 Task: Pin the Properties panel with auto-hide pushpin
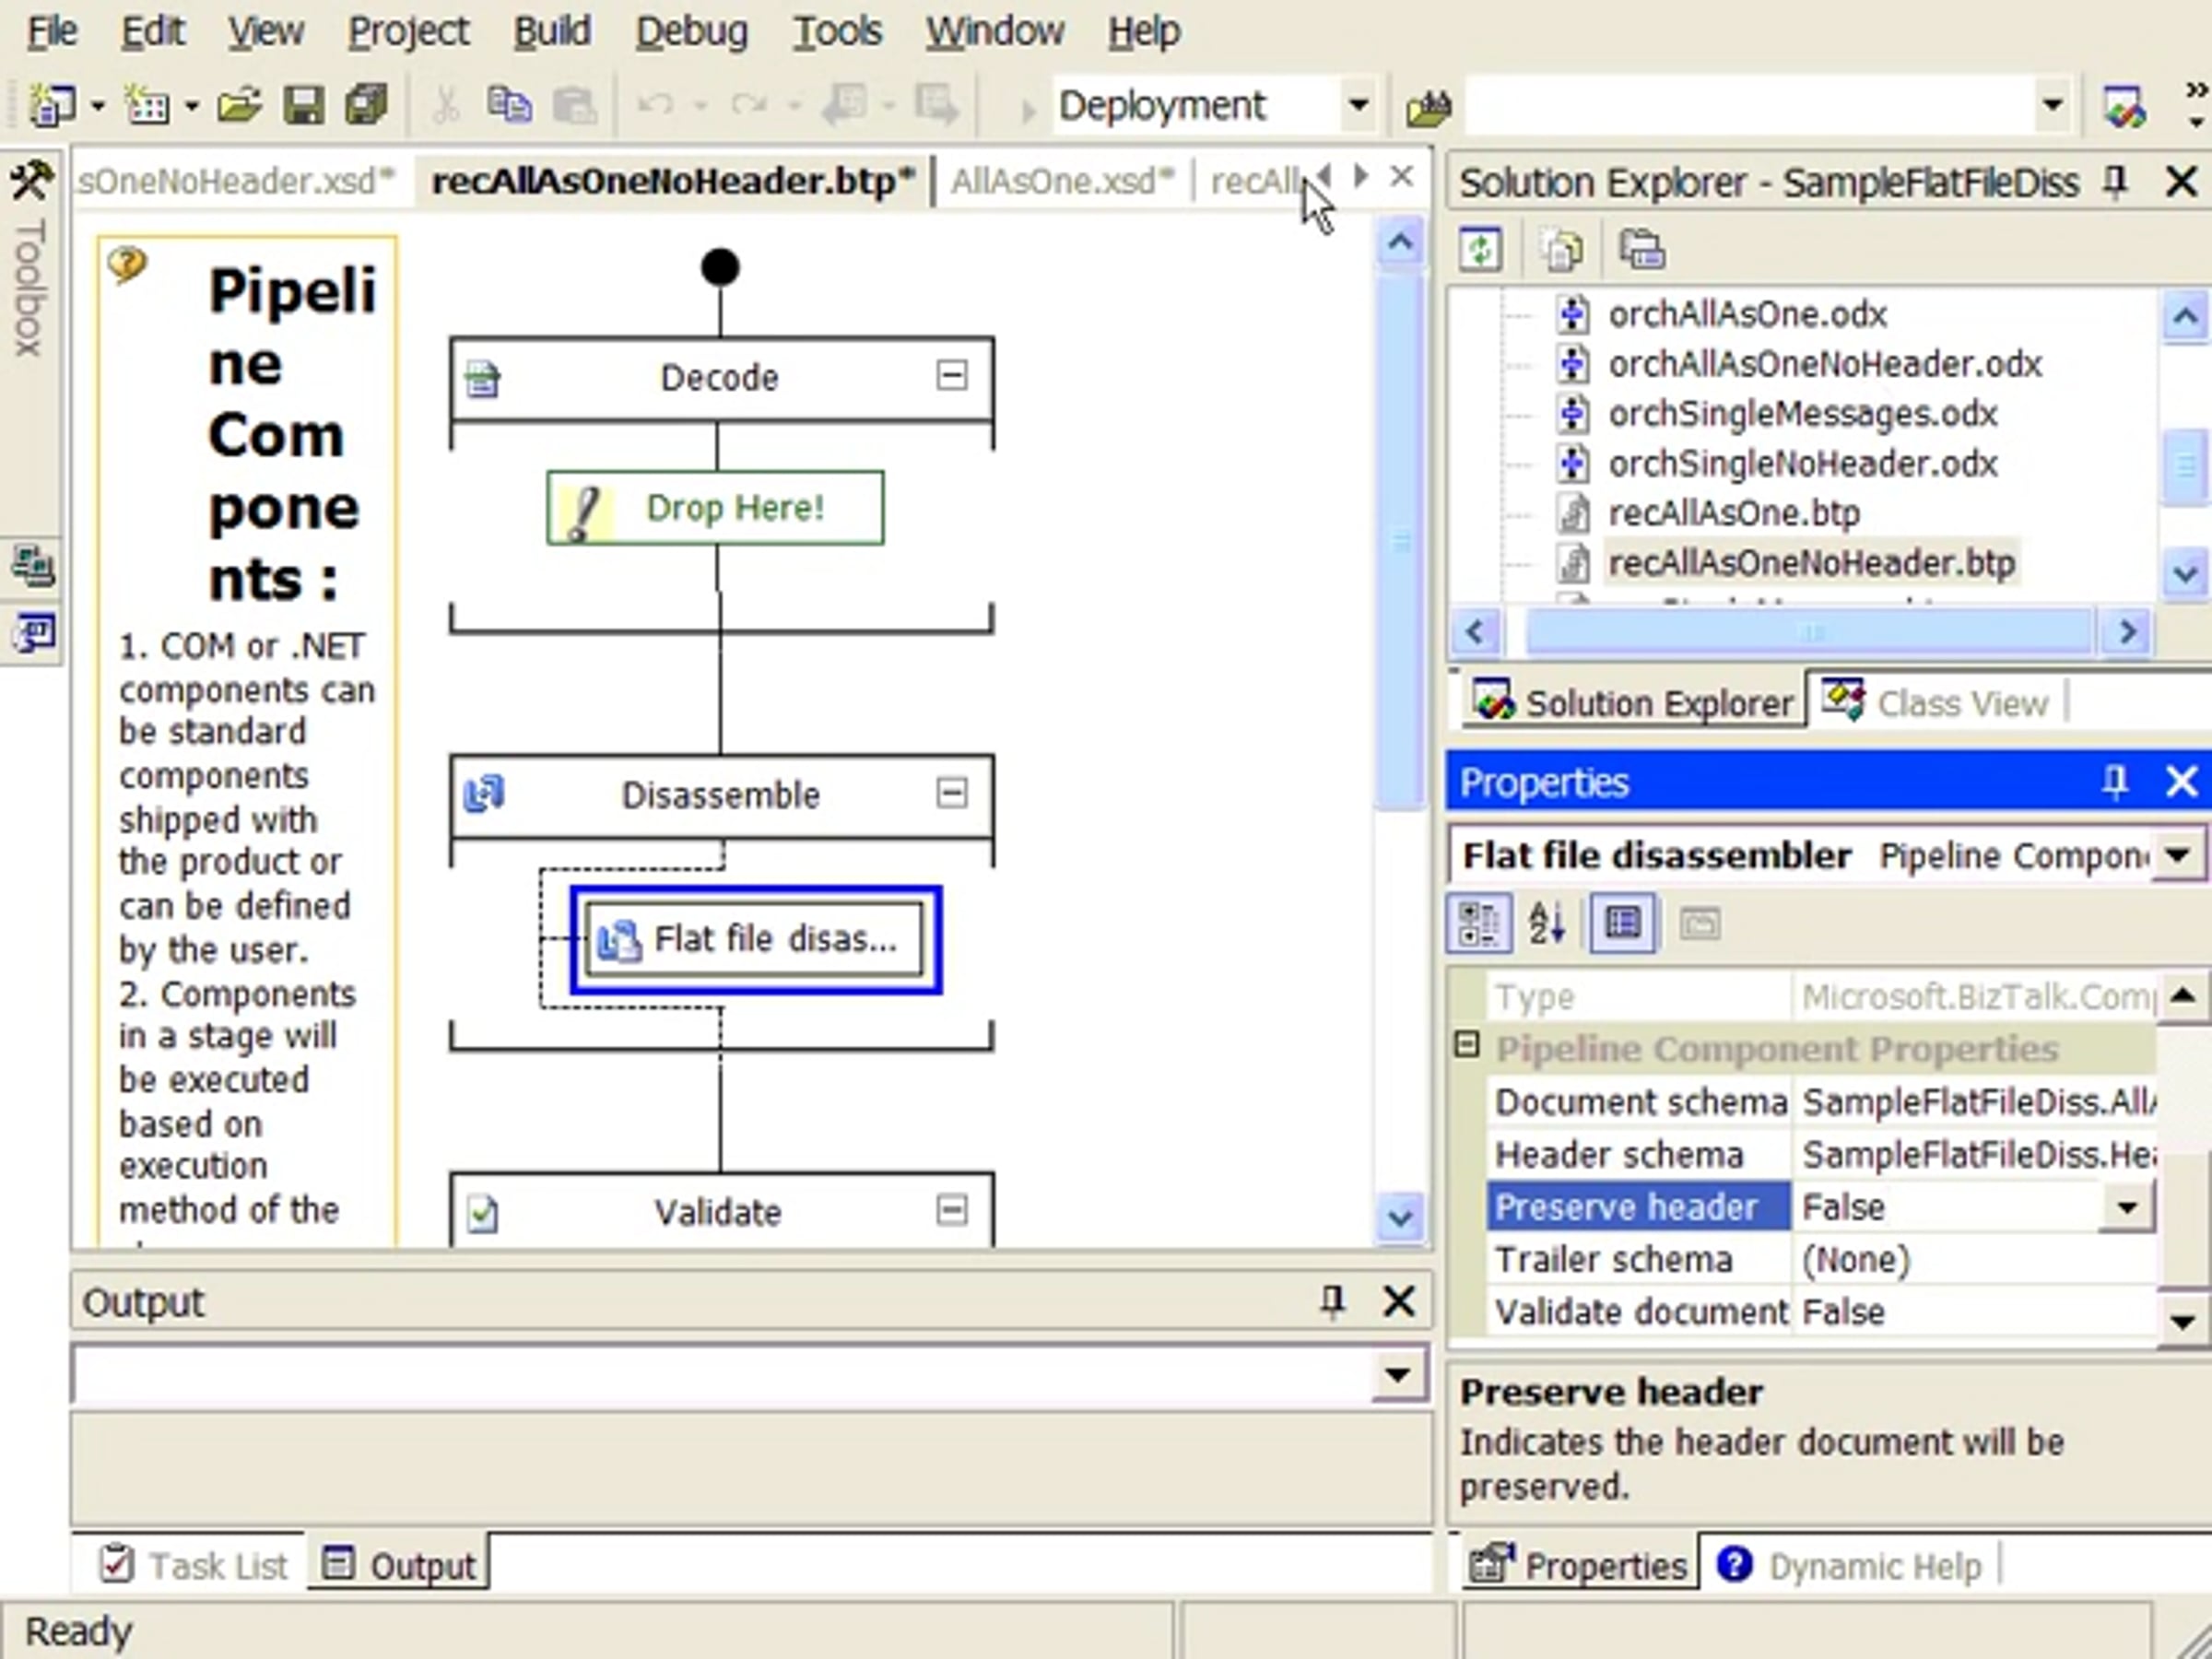2114,781
